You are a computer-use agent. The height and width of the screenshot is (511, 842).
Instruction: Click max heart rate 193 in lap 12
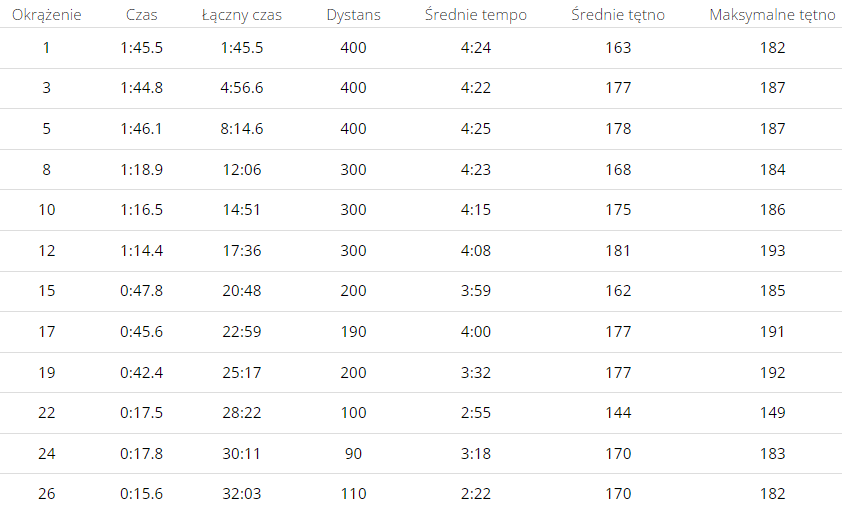point(772,251)
